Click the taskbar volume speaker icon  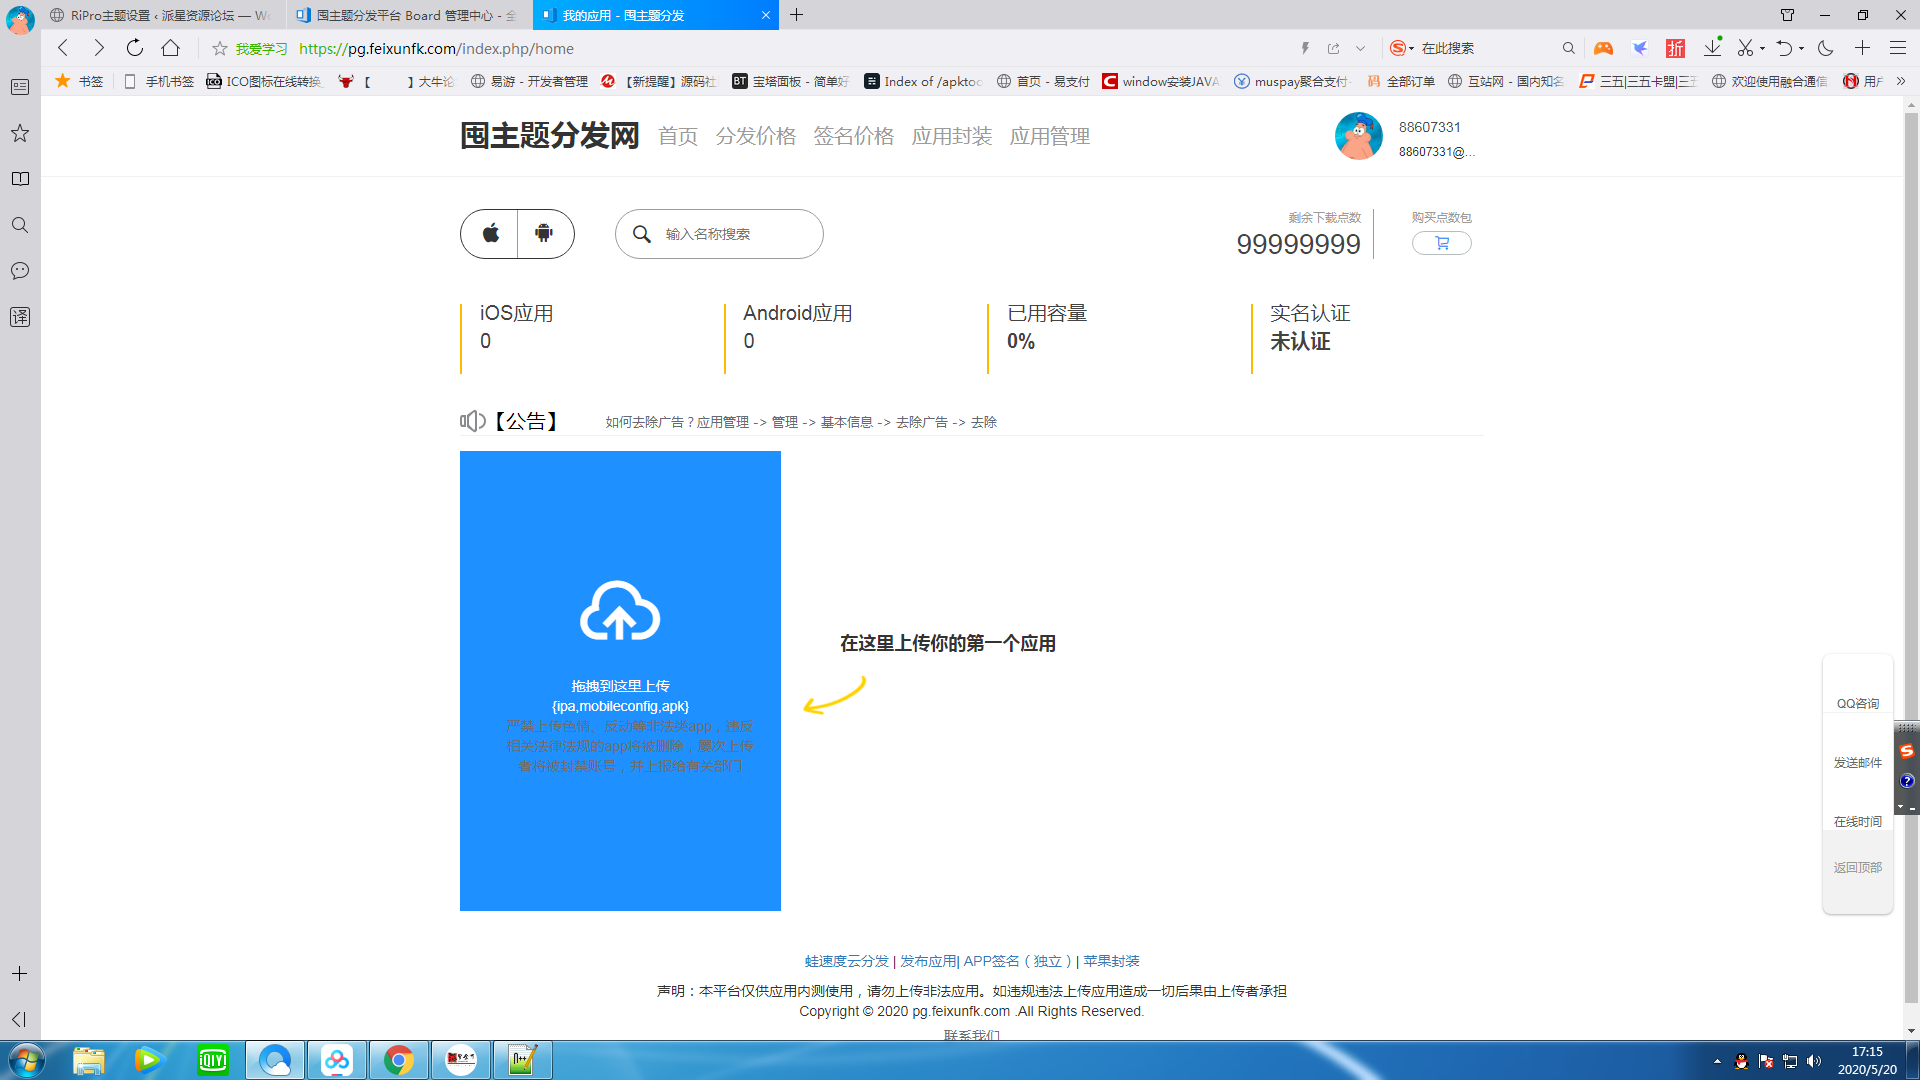click(1814, 1061)
